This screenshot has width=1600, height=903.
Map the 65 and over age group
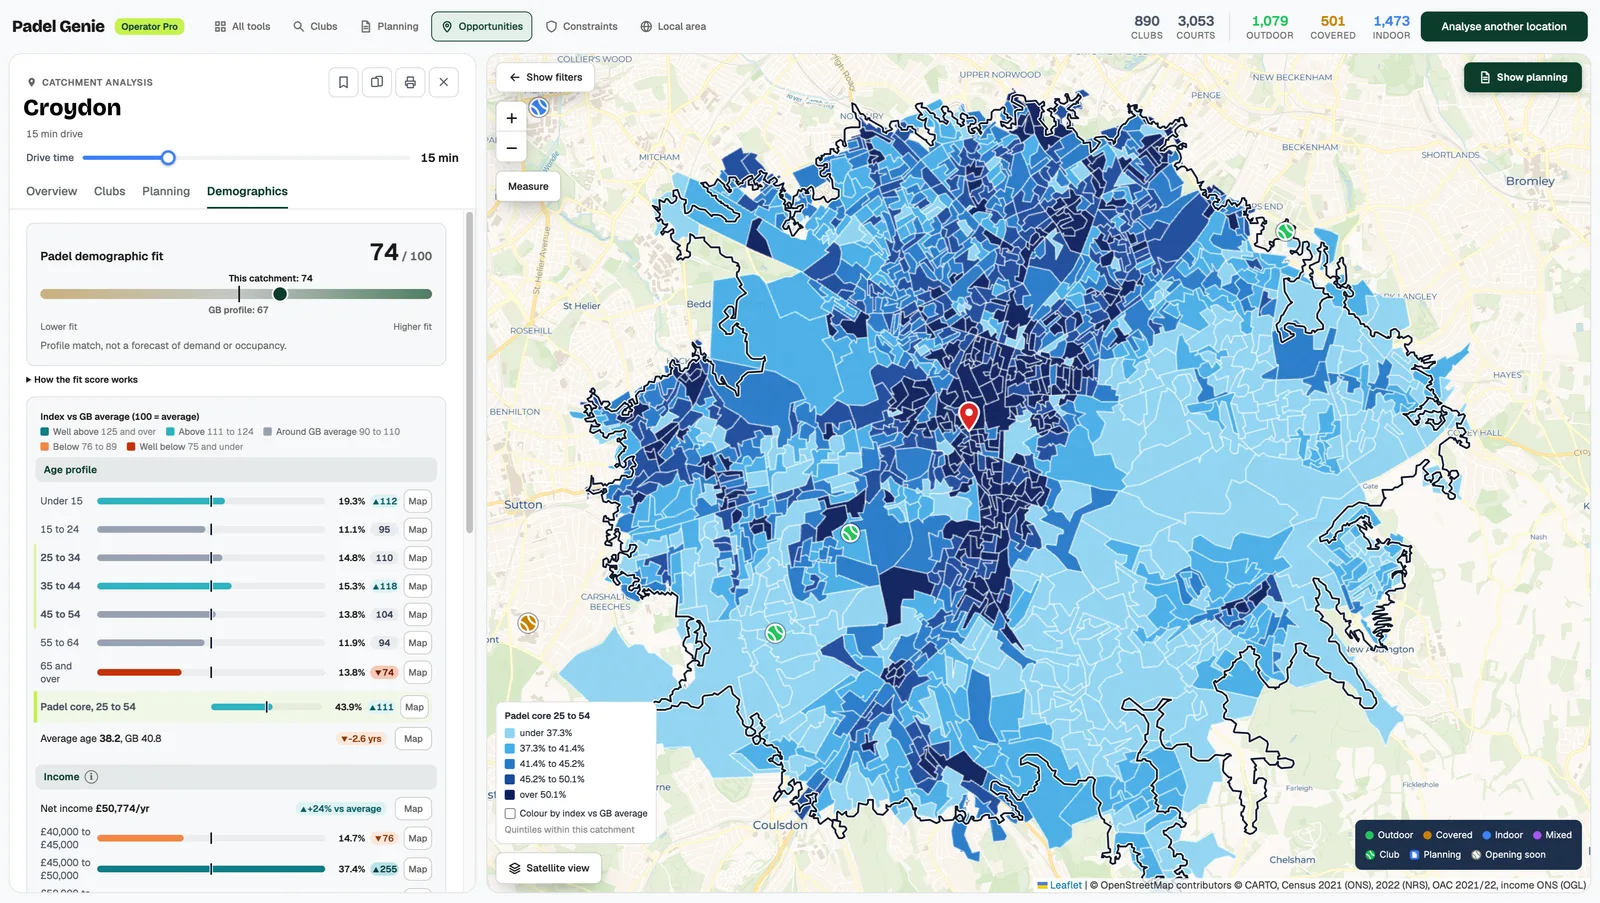(418, 672)
